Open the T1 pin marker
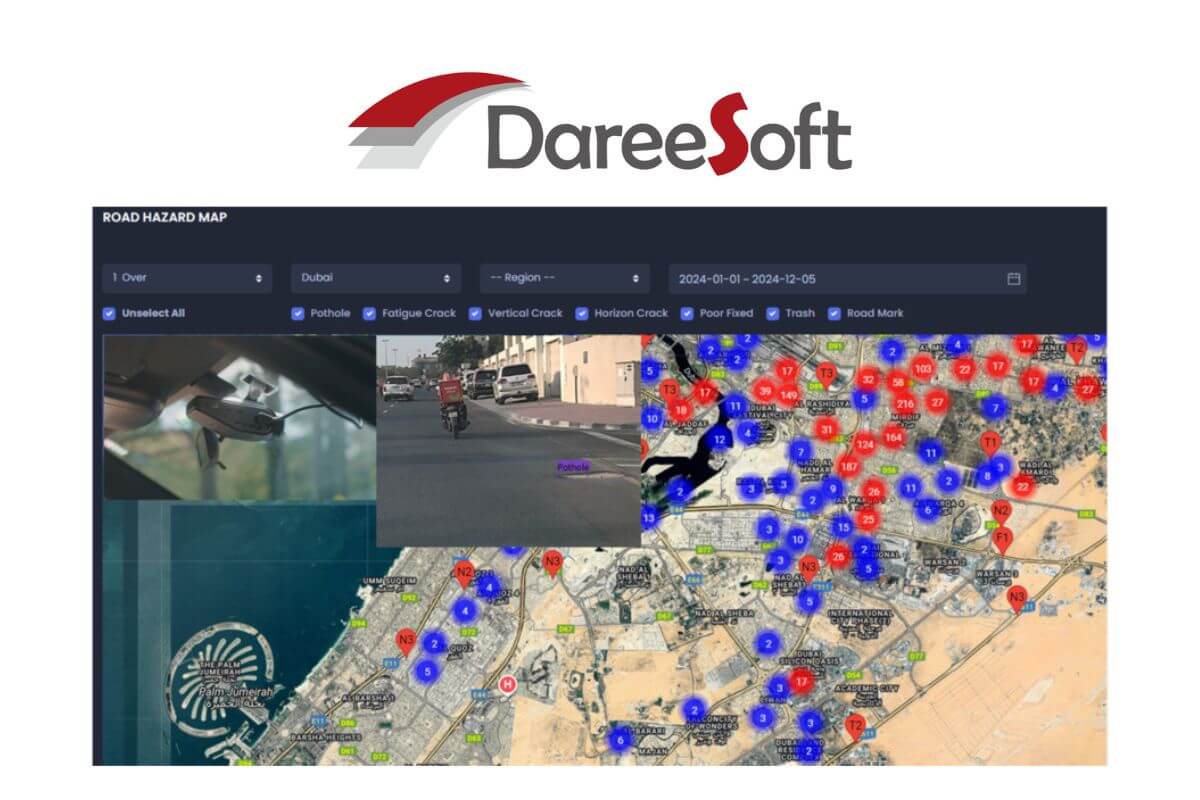The height and width of the screenshot is (800, 1200). point(990,441)
